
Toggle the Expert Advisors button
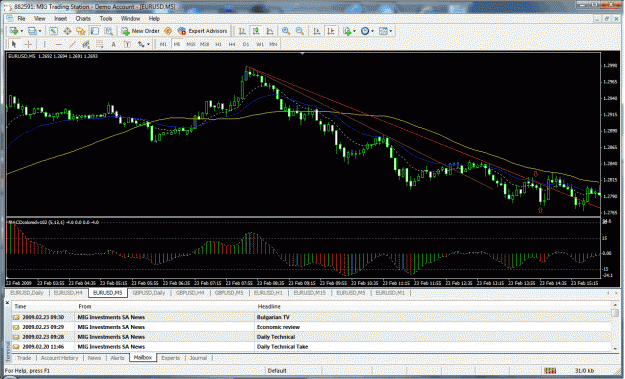click(x=202, y=31)
